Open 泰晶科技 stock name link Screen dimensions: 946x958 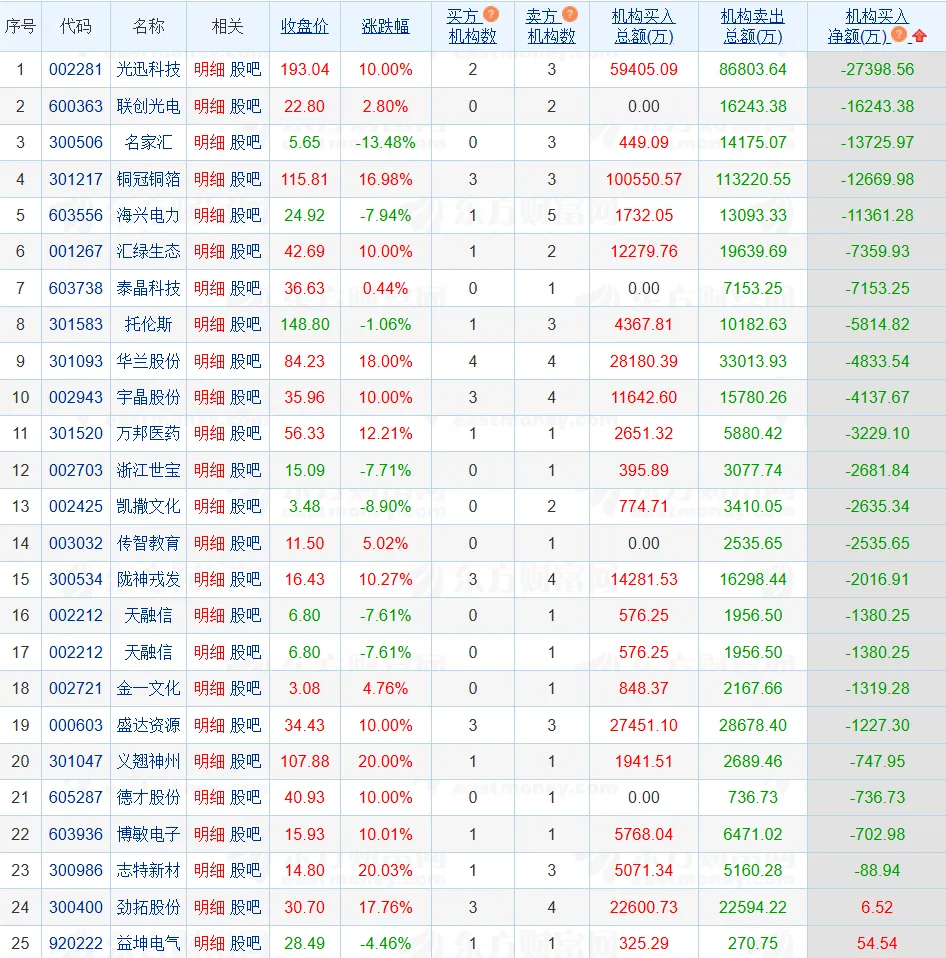coord(148,288)
